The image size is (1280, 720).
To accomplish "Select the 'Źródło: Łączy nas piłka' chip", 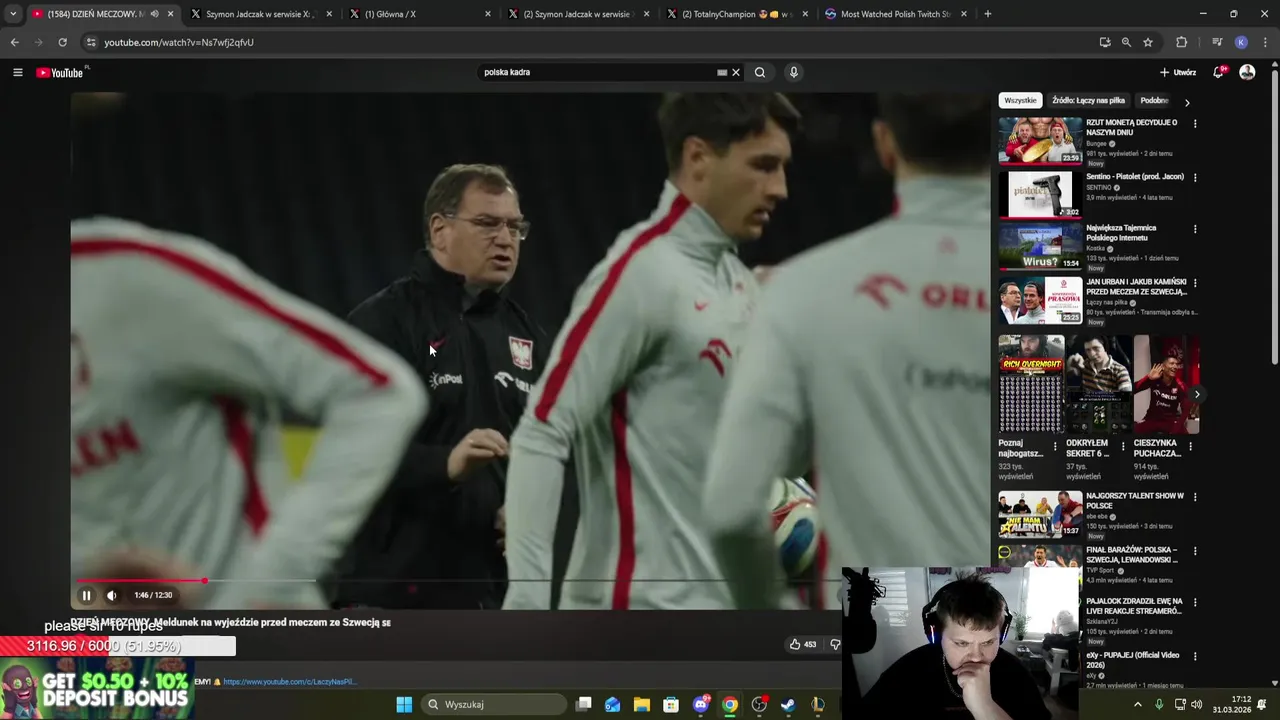I will [x=1088, y=100].
